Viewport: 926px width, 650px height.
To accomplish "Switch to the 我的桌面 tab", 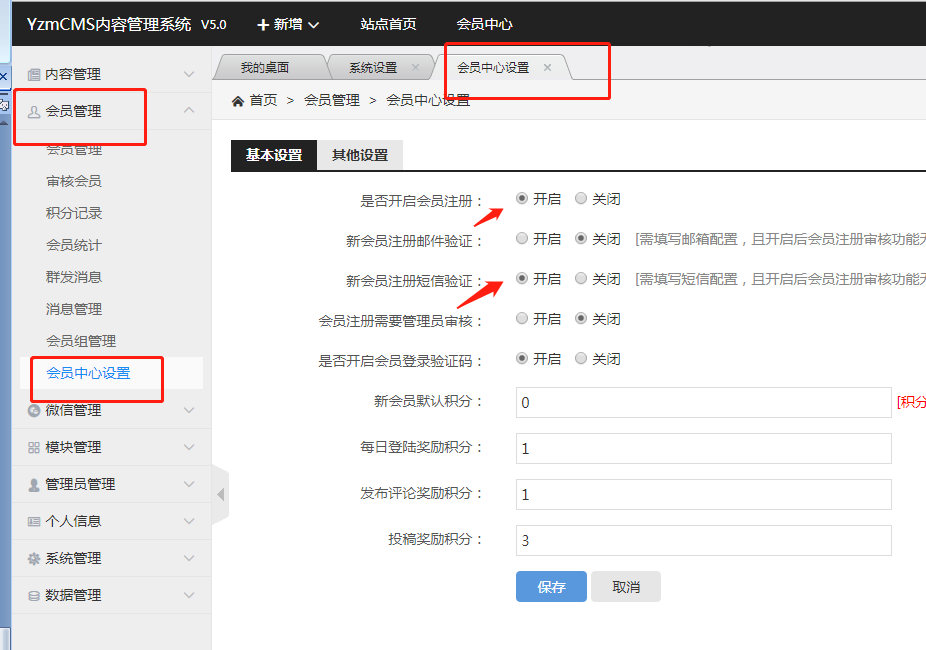I will coord(265,68).
